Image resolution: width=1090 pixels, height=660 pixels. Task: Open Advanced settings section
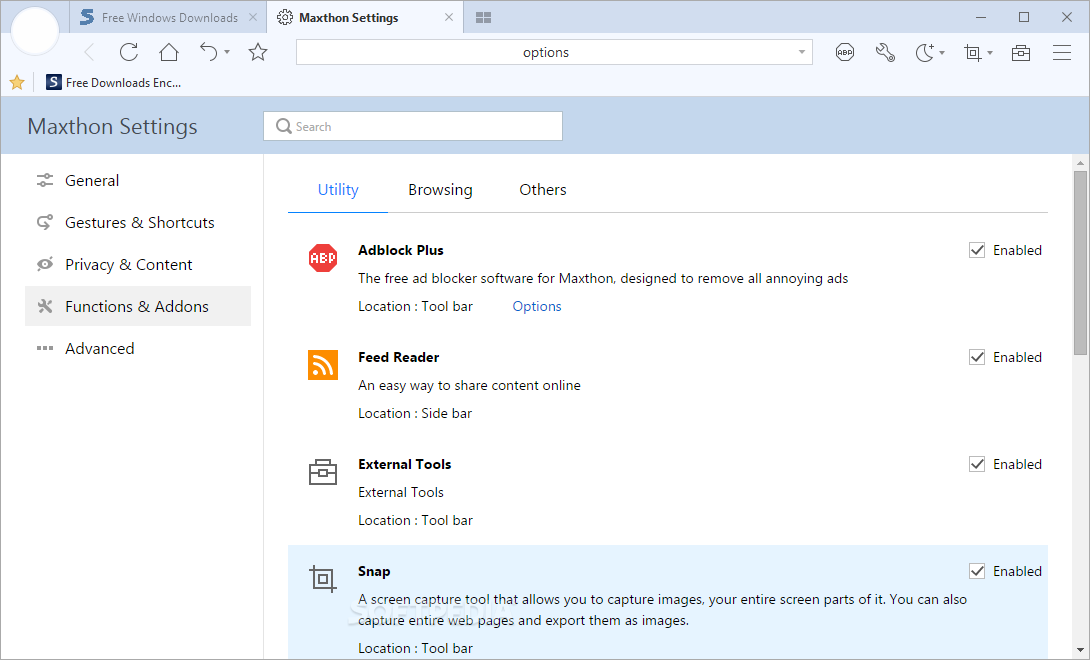[138, 348]
